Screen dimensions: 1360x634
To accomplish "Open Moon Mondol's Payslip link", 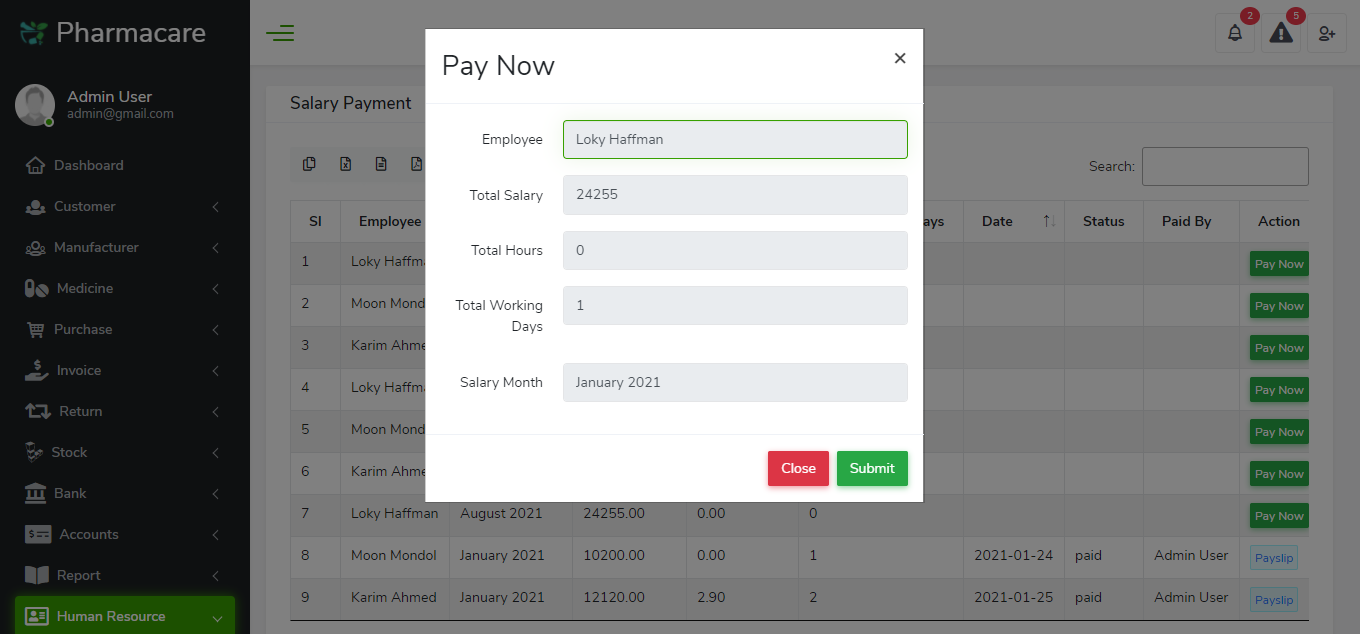I will tap(1273, 557).
